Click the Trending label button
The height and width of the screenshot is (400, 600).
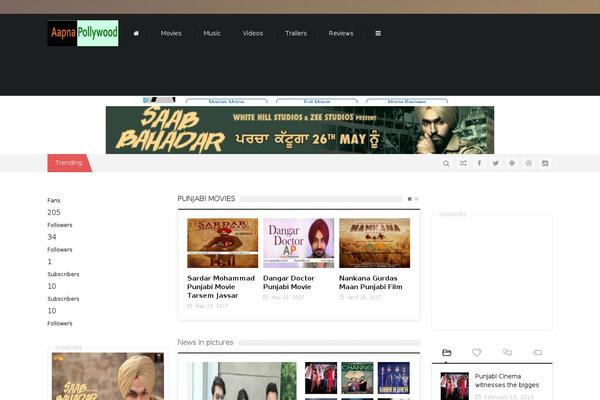tap(69, 163)
